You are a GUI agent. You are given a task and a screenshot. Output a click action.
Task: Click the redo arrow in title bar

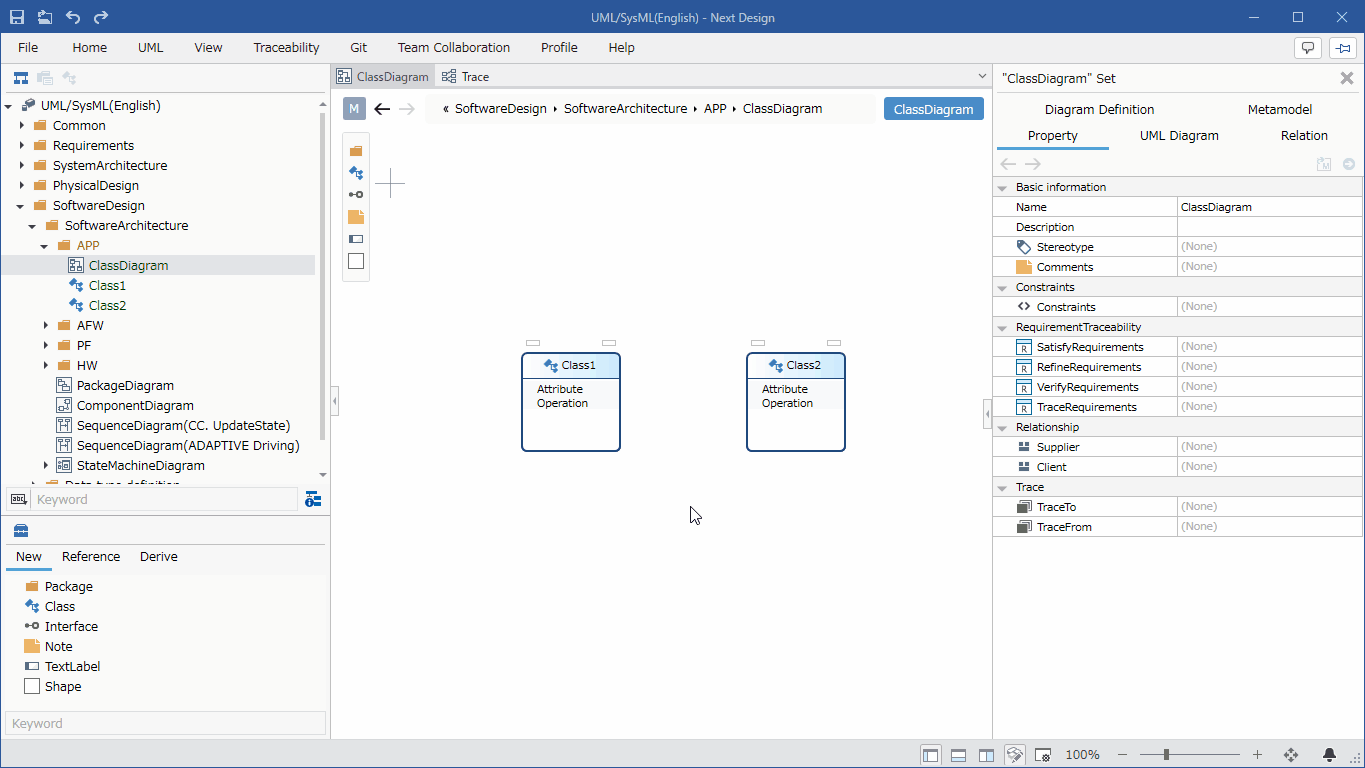(101, 17)
